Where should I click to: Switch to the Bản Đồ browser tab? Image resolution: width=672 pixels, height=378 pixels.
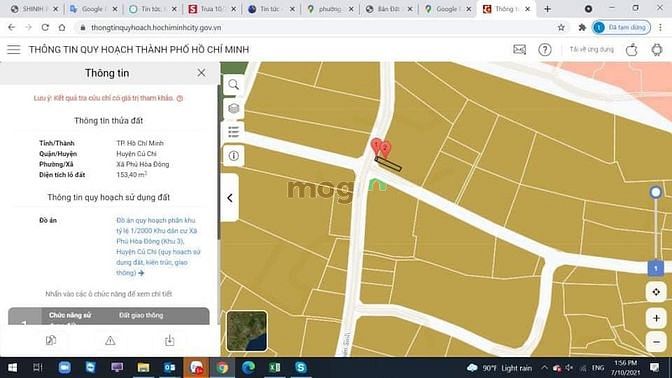point(388,9)
